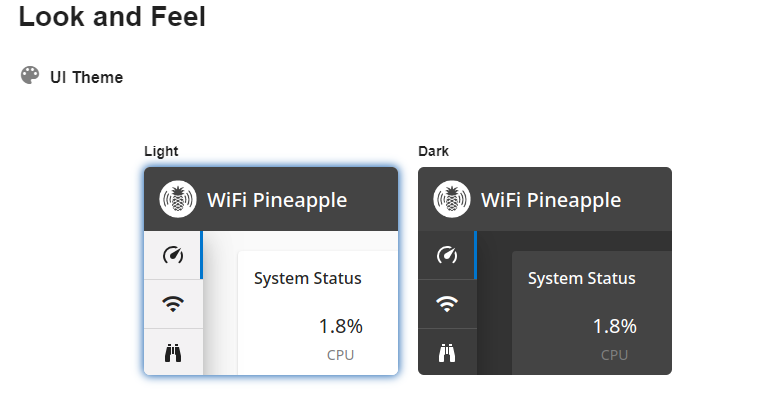Click the WiFi signal icon in Light preview
The image size is (780, 417).
[x=173, y=304]
